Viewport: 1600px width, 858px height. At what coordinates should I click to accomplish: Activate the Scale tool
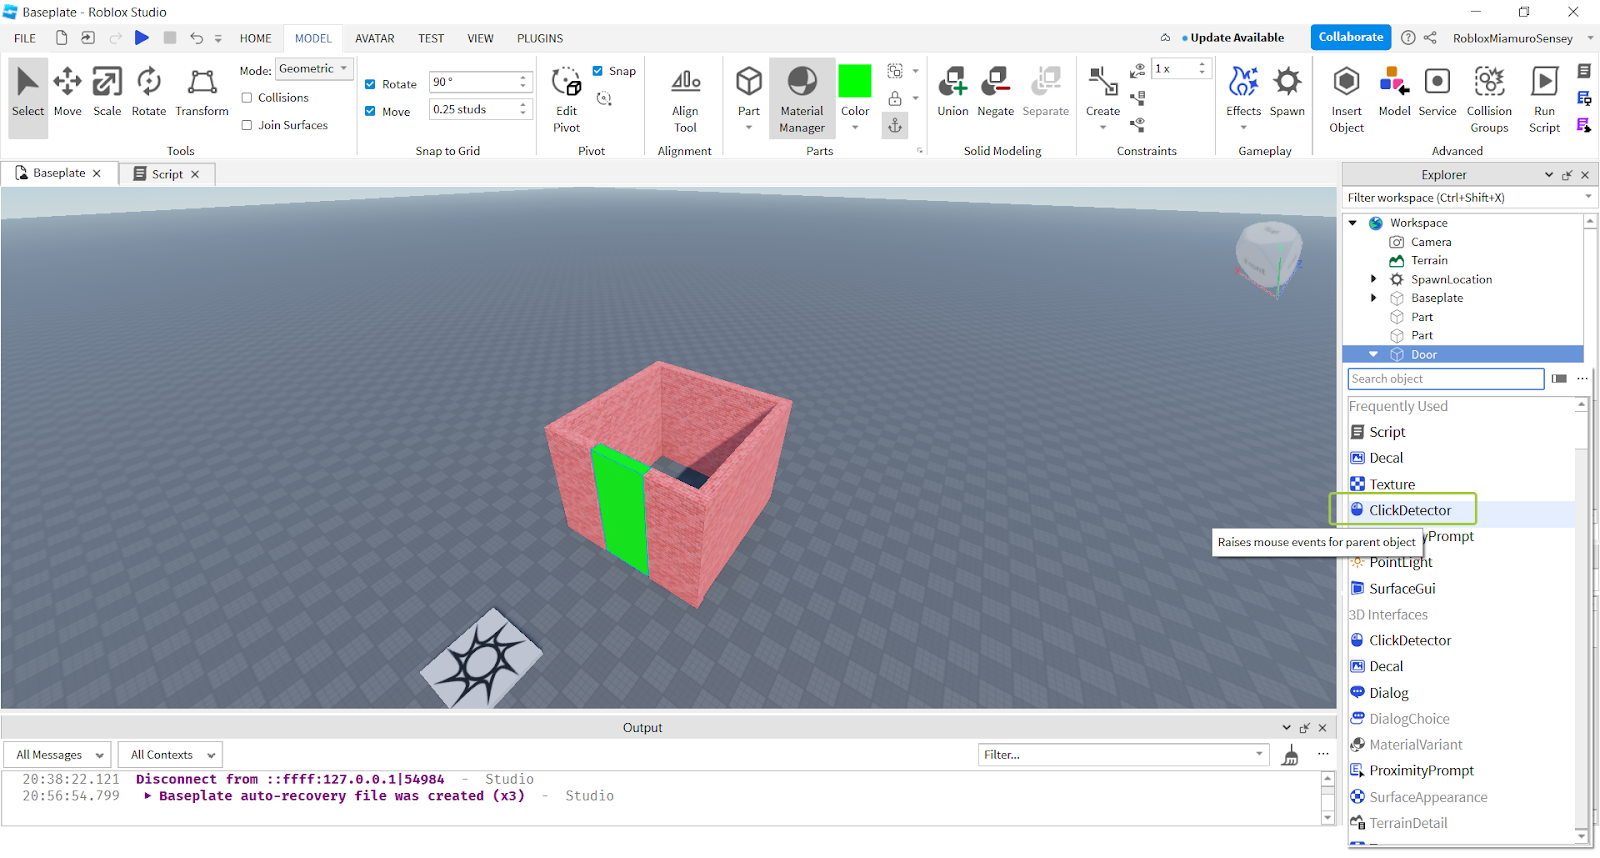point(107,91)
